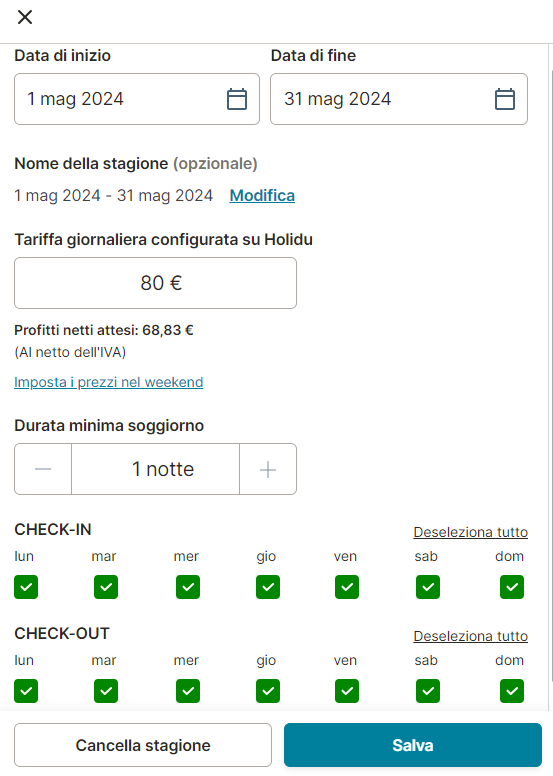This screenshot has height=776, width=553.
Task: Click the Cancella stagione button
Action: 143,745
